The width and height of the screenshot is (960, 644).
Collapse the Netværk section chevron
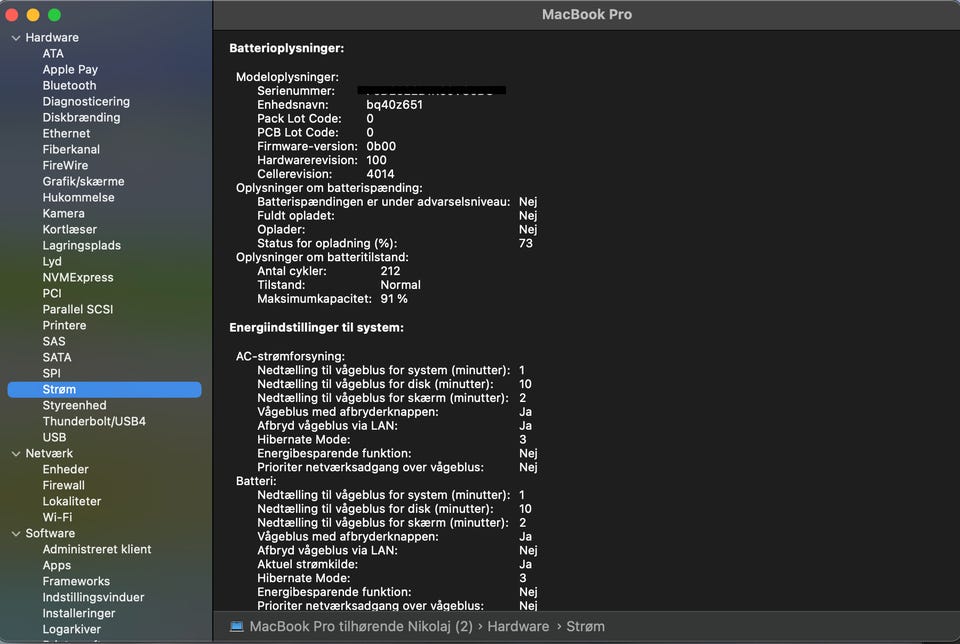click(x=16, y=454)
